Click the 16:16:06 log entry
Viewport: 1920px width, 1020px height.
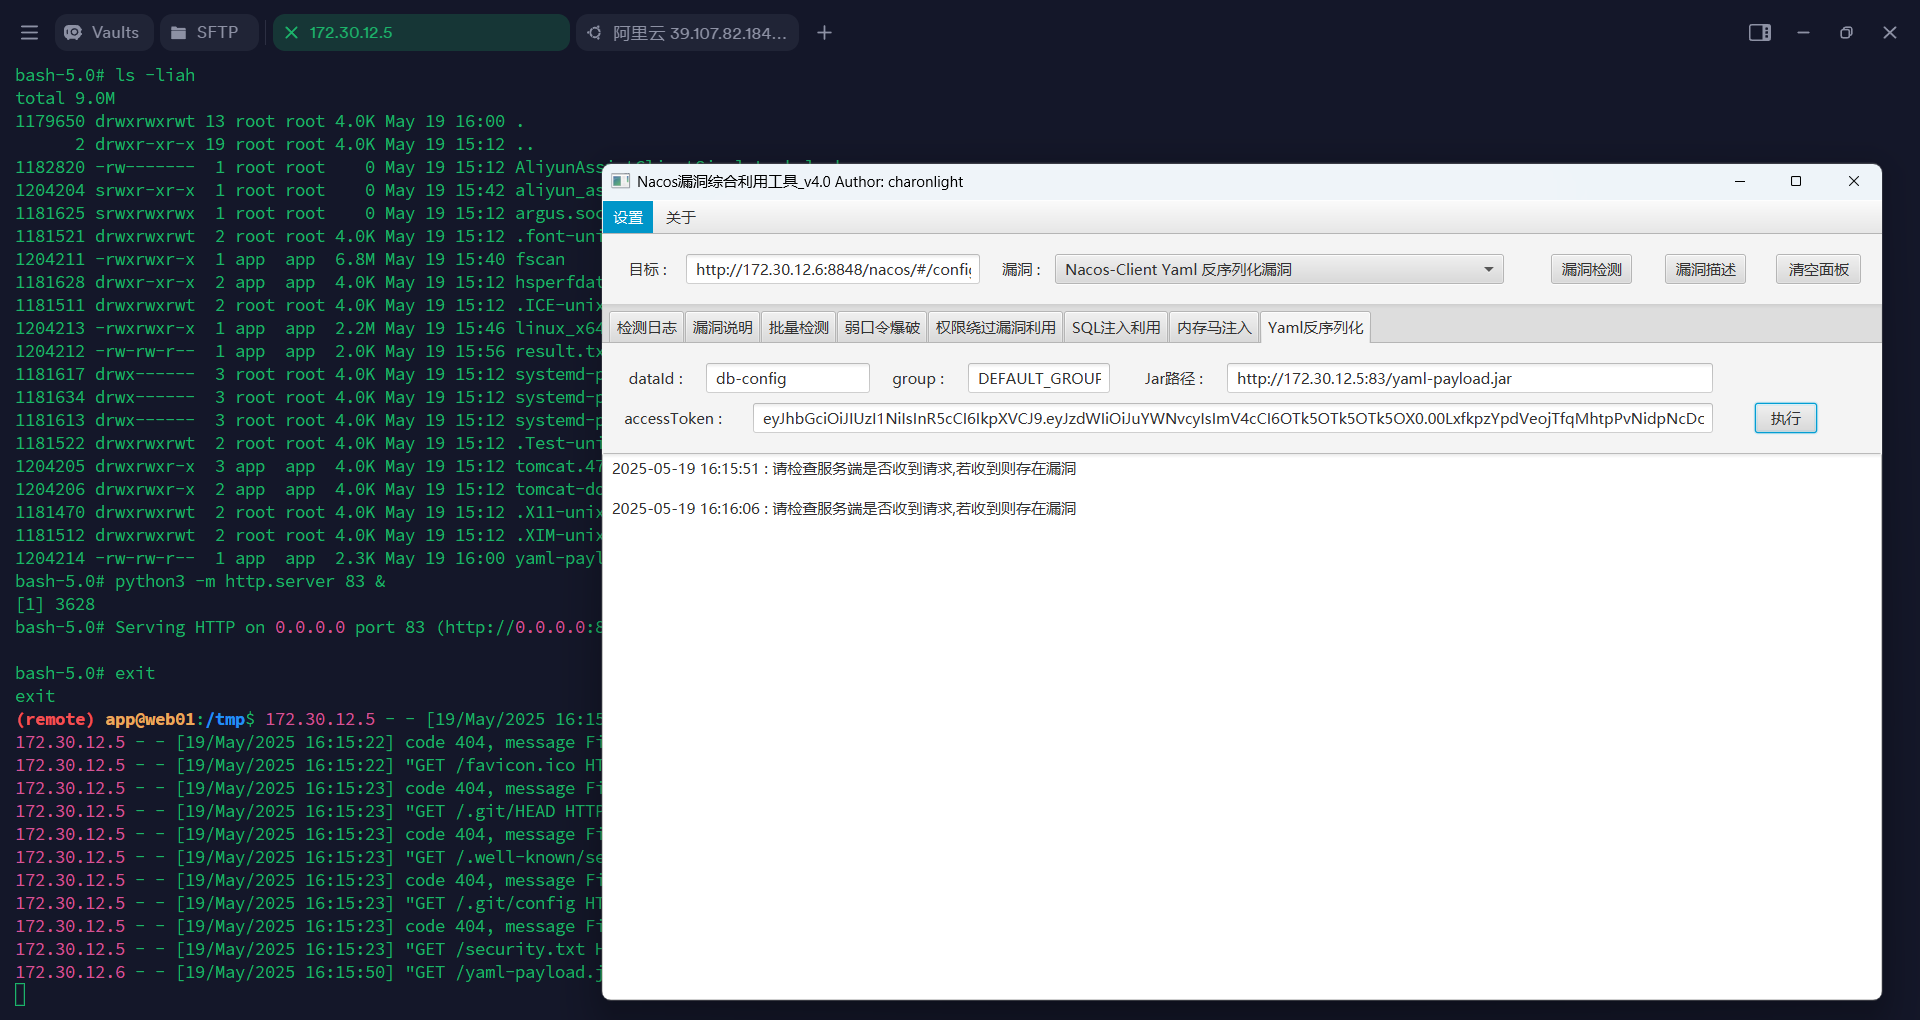(x=844, y=508)
